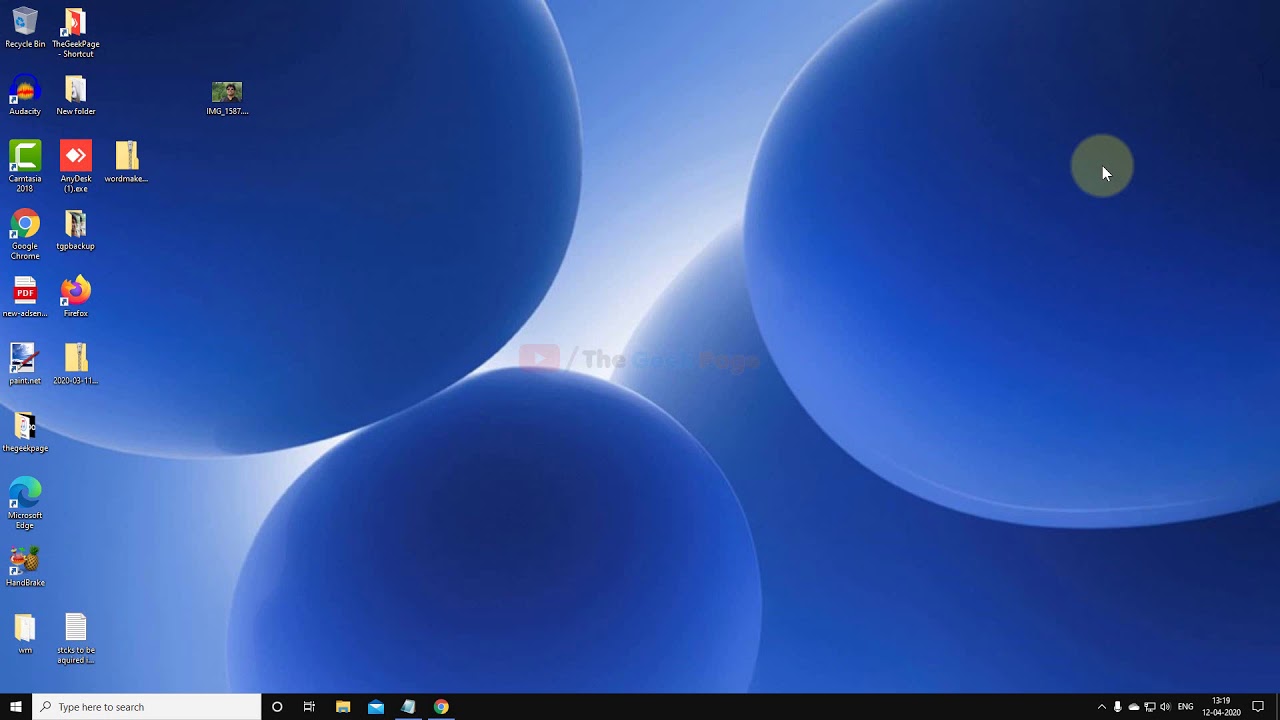The width and height of the screenshot is (1280, 720).
Task: Show hidden system tray icons
Action: [1102, 707]
